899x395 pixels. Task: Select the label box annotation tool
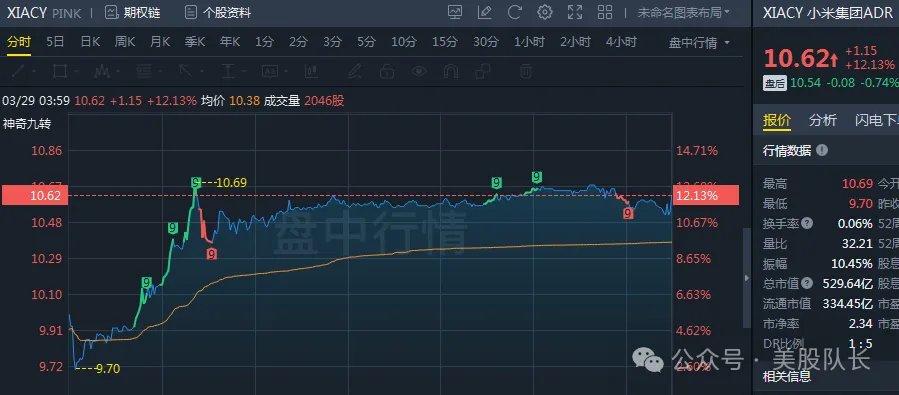click(269, 71)
